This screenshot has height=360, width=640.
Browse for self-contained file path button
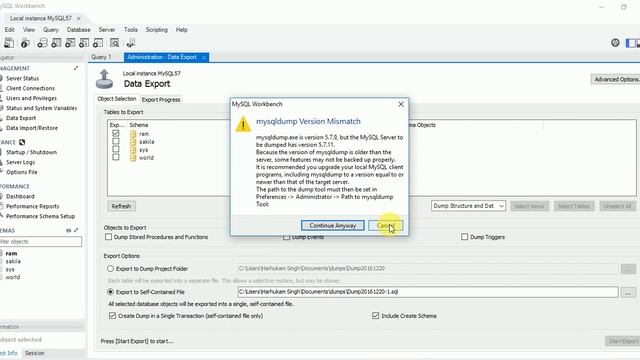(628, 292)
